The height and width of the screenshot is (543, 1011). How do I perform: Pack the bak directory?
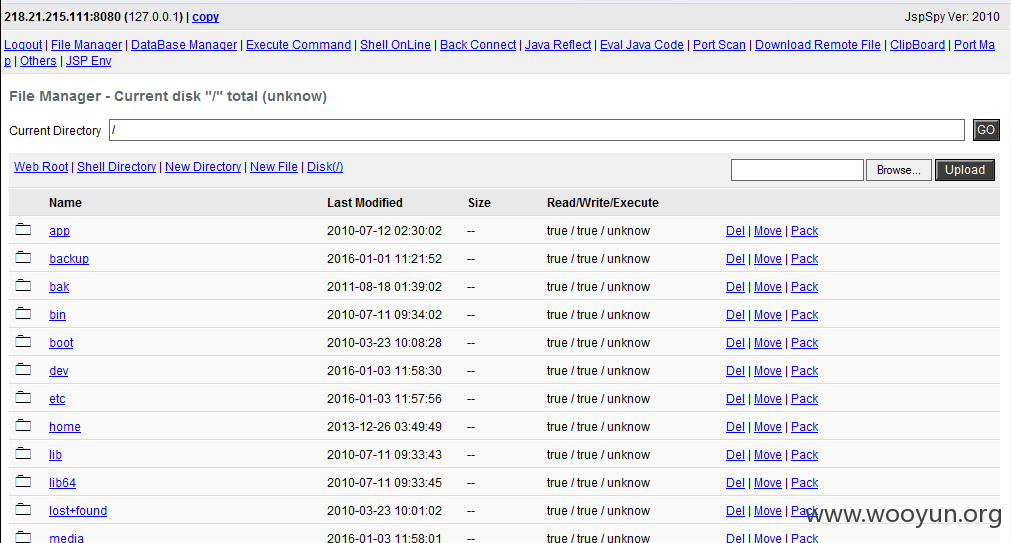click(805, 286)
